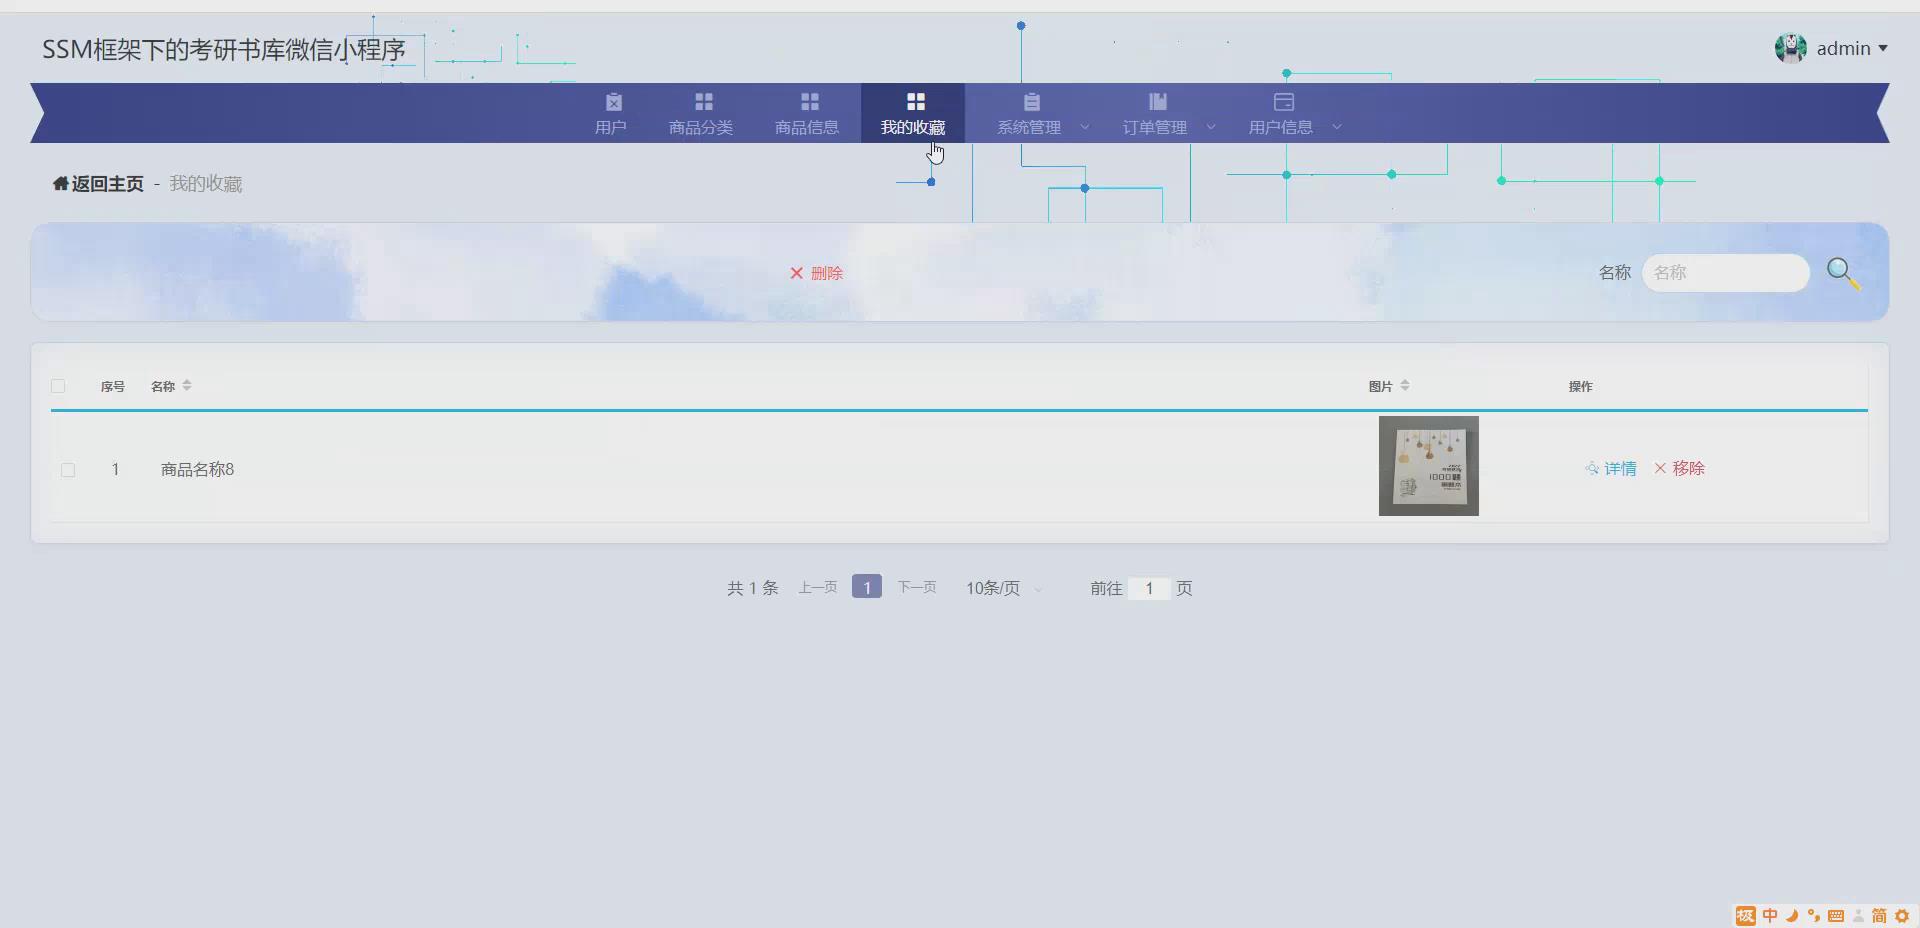Open the 订单管理 dropdown menu
Viewport: 1920px width, 928px height.
coord(1211,127)
